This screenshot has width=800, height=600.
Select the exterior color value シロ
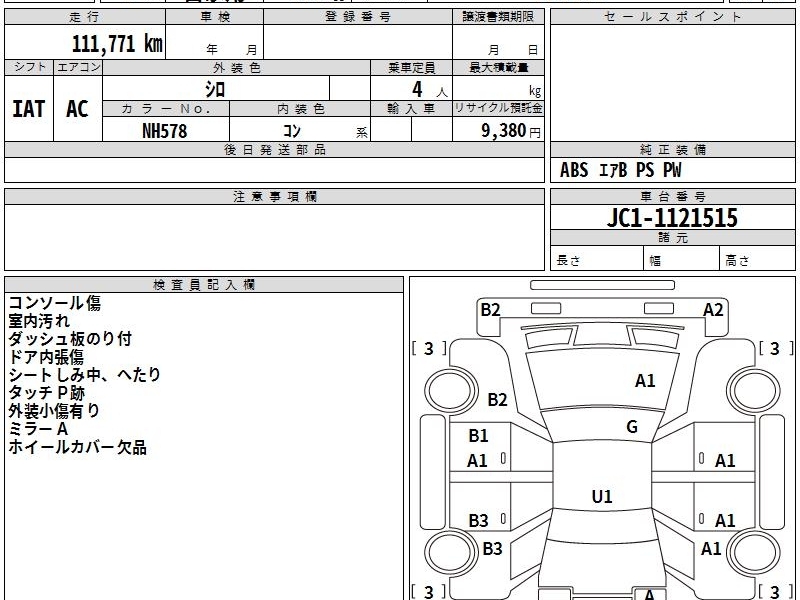point(215,89)
